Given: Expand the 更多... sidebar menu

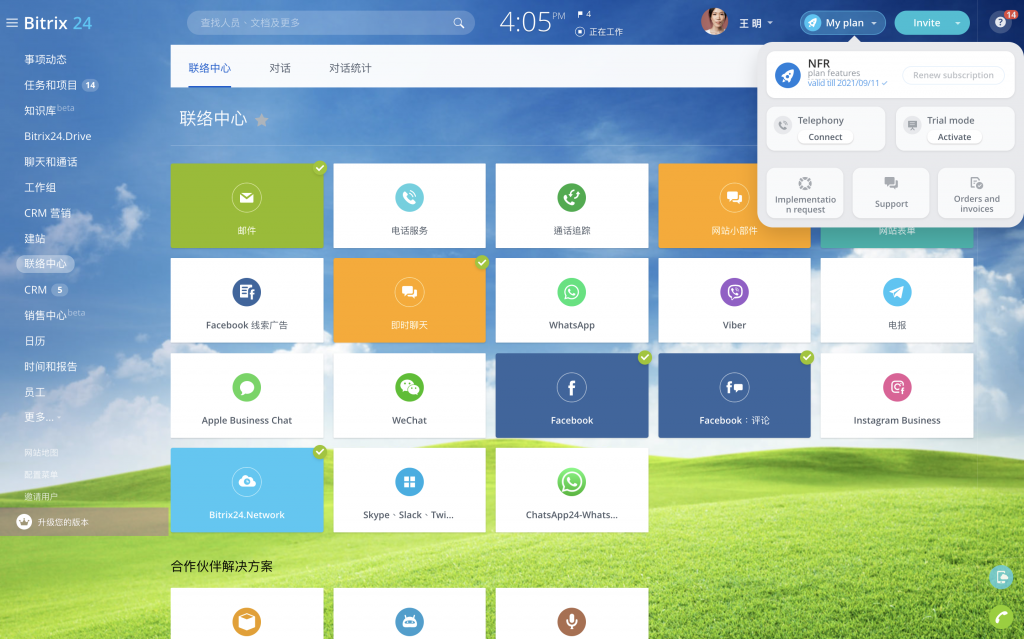Looking at the screenshot, I should click(42, 418).
